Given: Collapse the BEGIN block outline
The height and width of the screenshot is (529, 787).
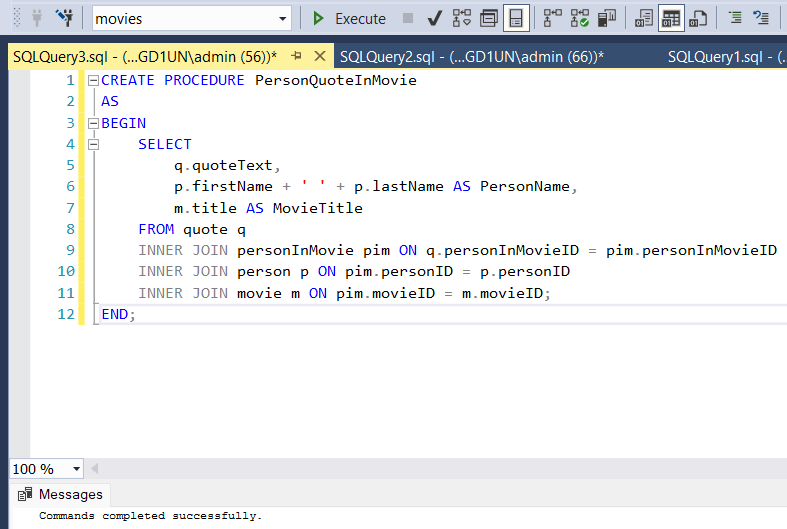Looking at the screenshot, I should [93, 123].
